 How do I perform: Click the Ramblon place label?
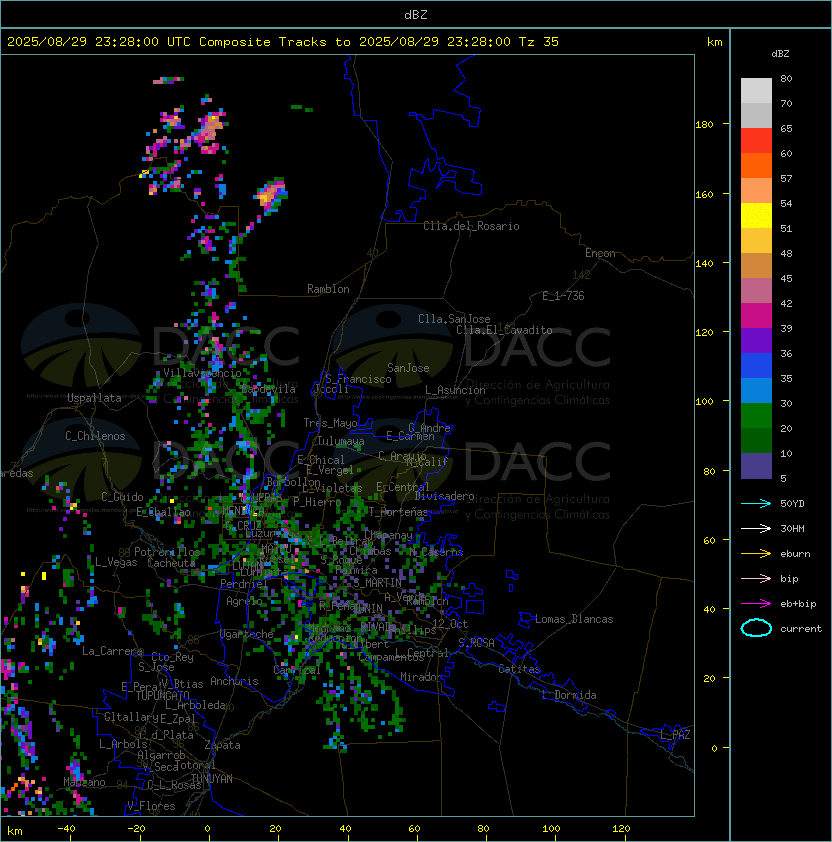328,289
